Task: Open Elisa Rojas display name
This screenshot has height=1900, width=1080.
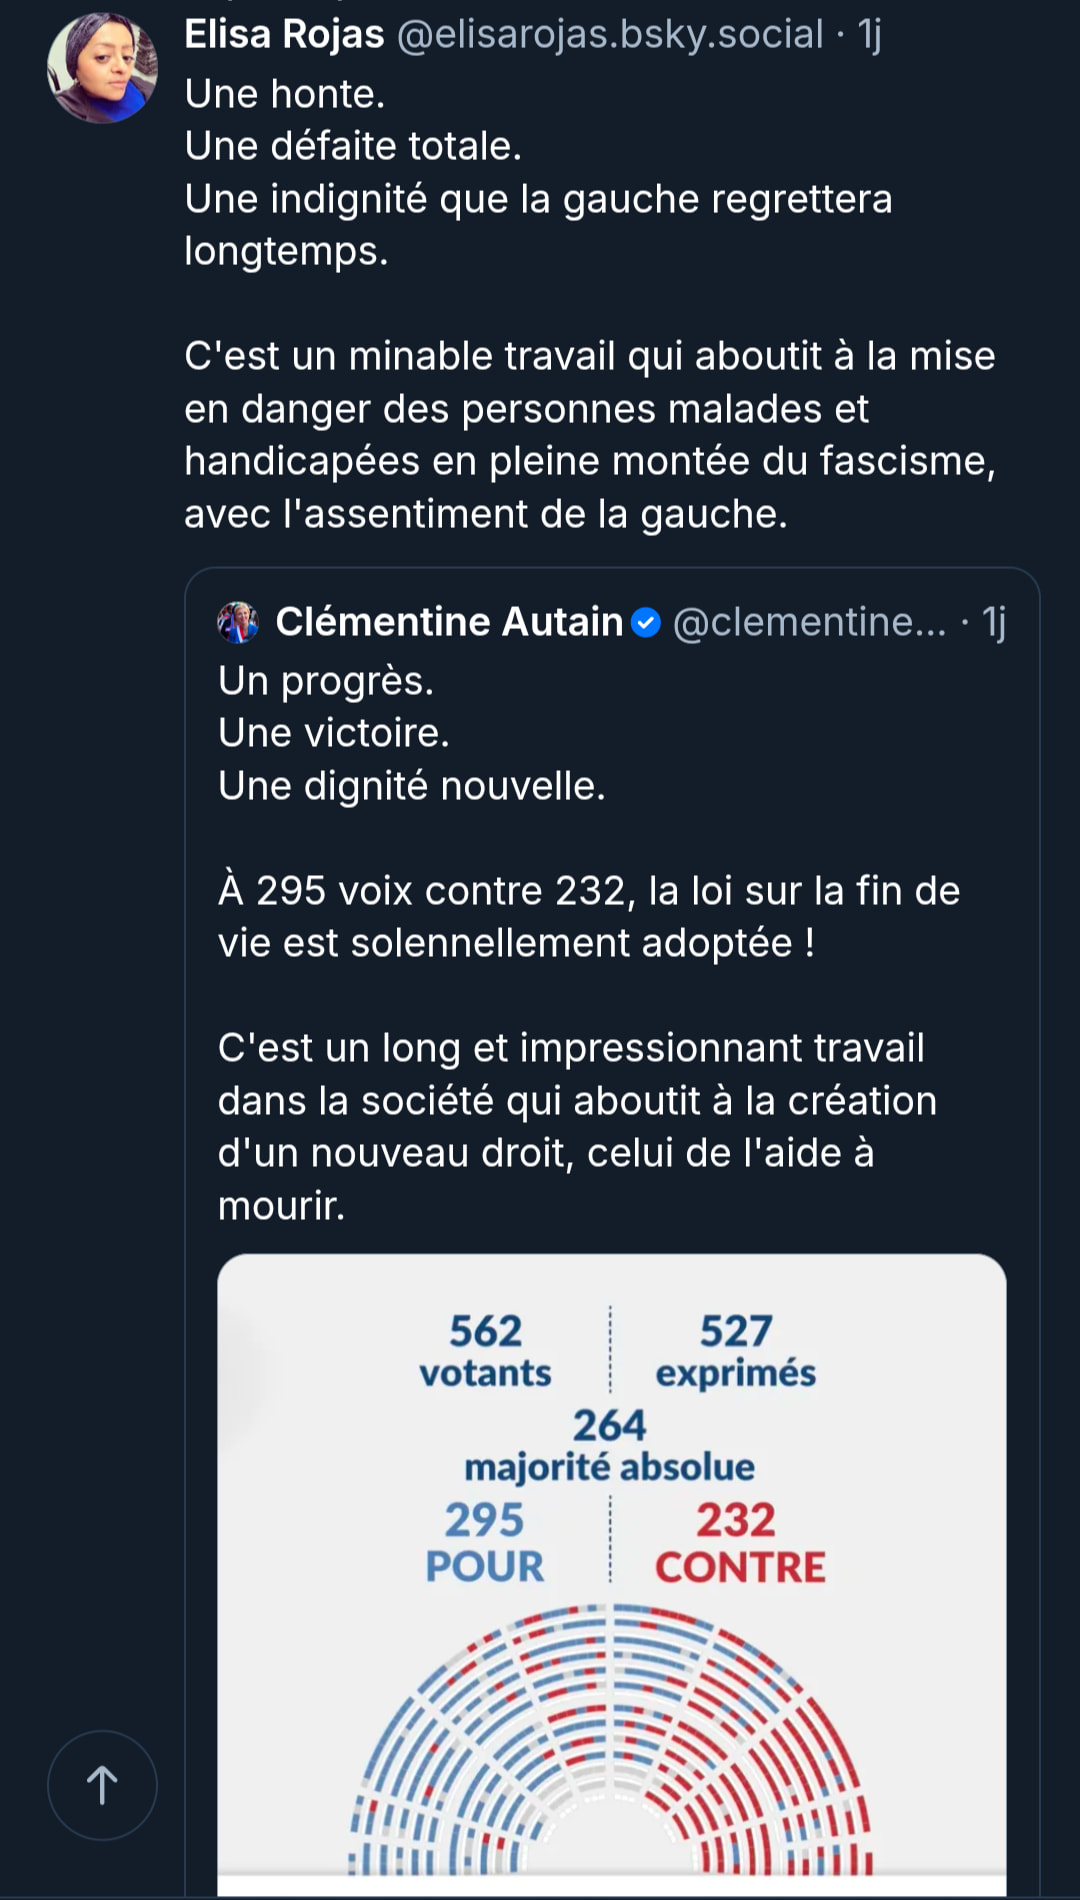Action: coord(284,34)
